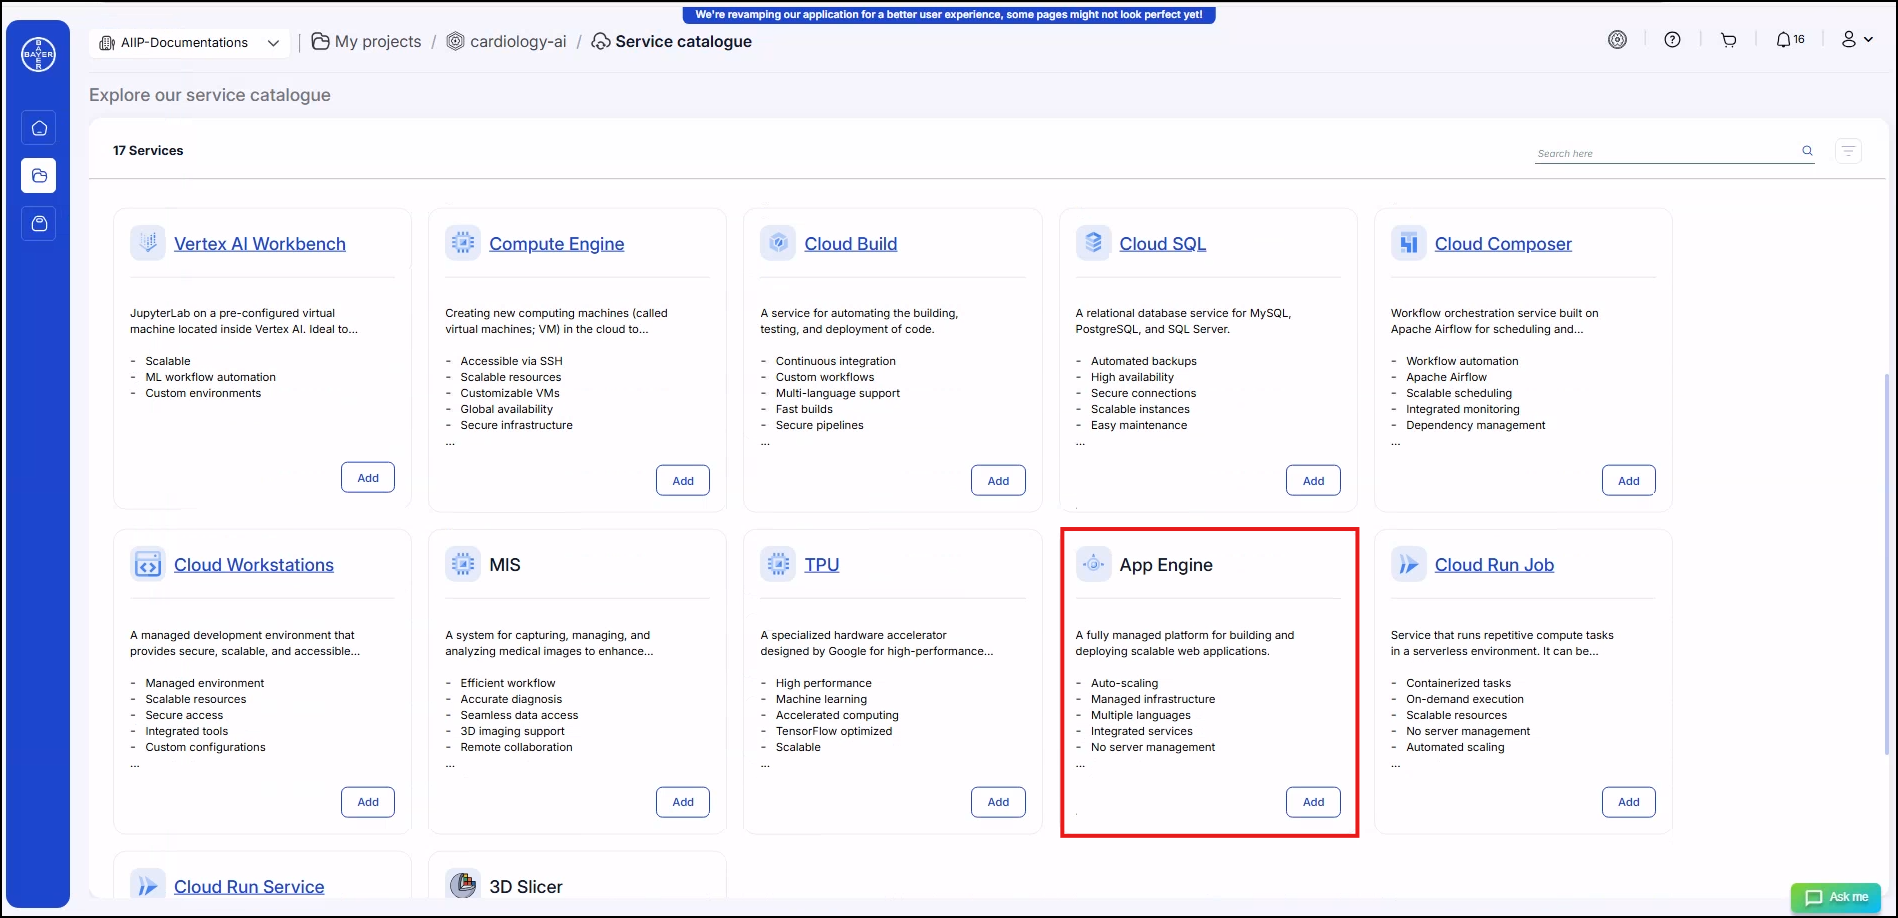The width and height of the screenshot is (1898, 918).
Task: Add TPU service
Action: (998, 802)
